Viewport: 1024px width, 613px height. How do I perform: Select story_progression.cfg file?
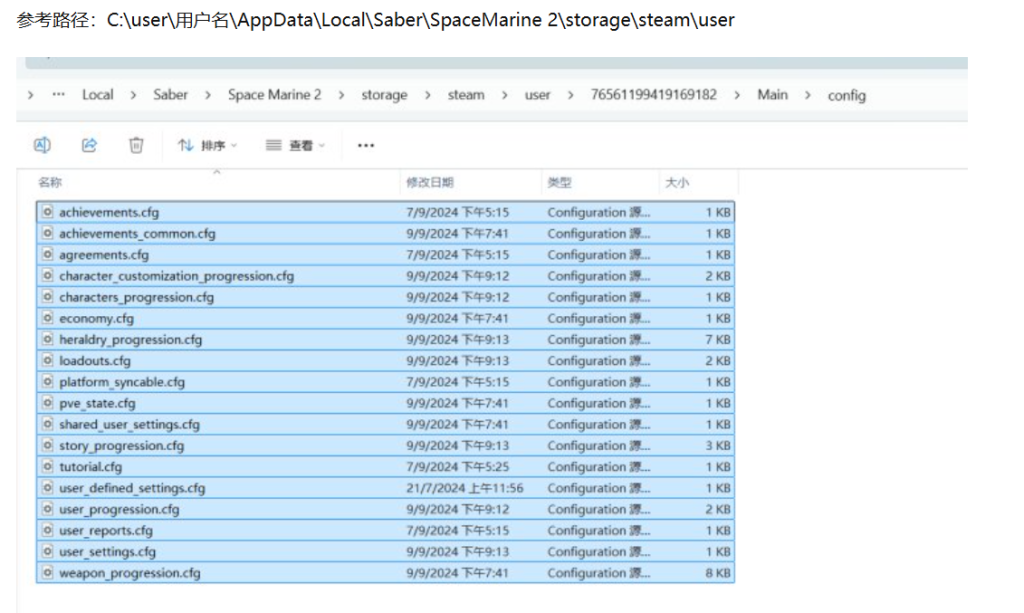(x=385, y=445)
